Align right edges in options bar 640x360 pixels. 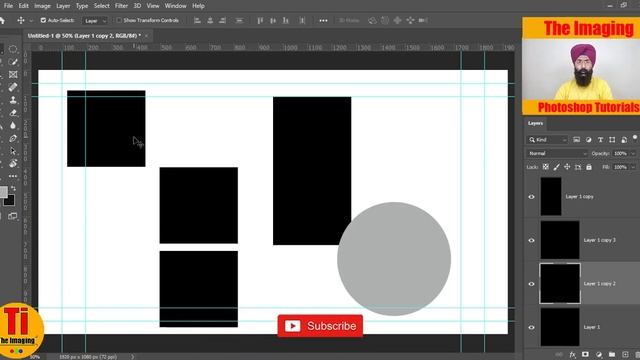click(x=222, y=20)
